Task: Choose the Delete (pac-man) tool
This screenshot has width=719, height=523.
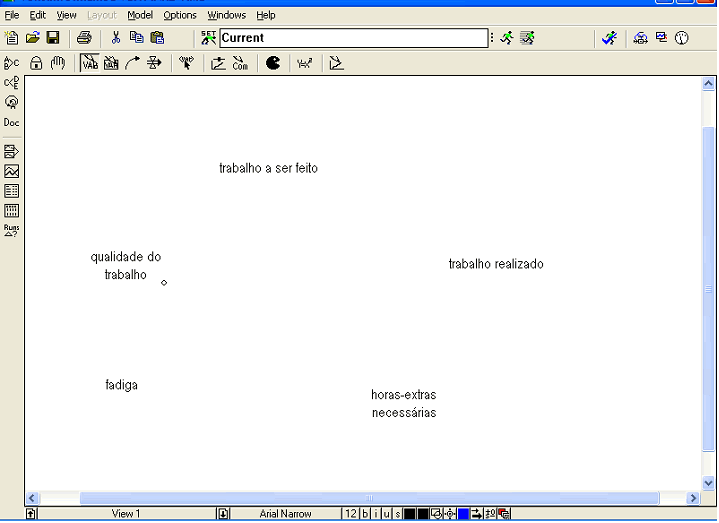Action: tap(273, 63)
